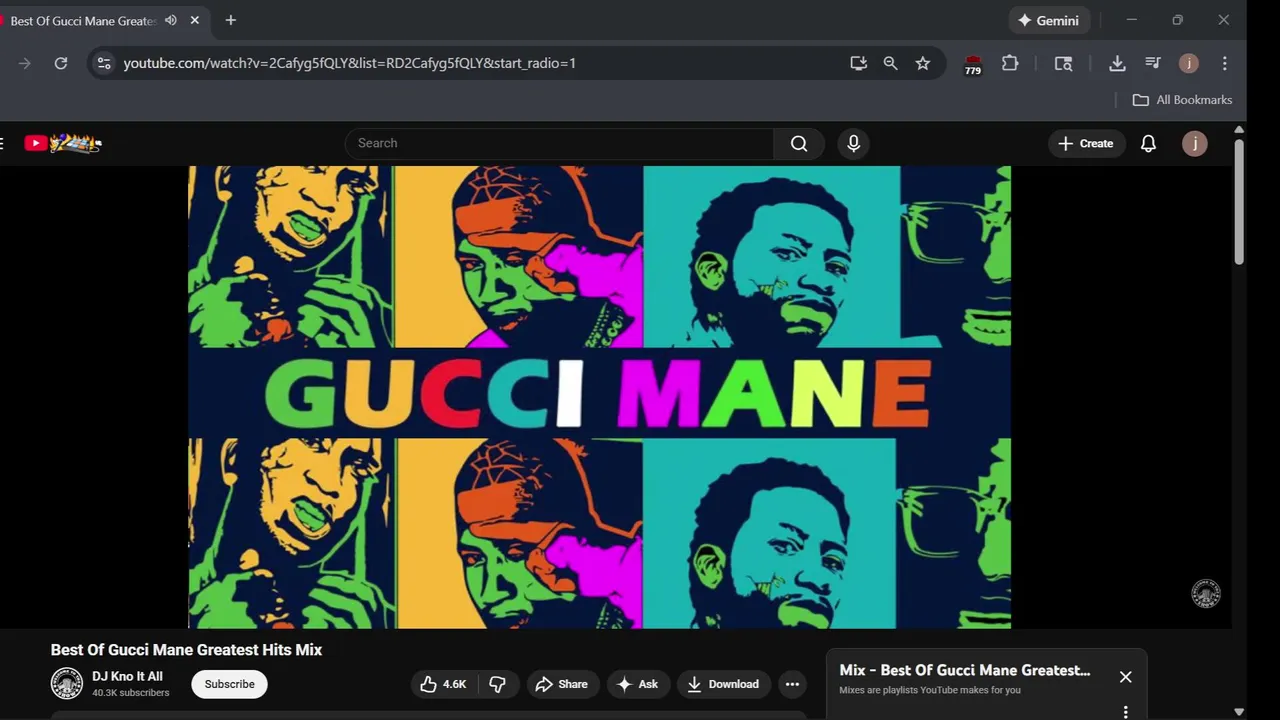Open Chrome three-dot menu

coord(1224,63)
